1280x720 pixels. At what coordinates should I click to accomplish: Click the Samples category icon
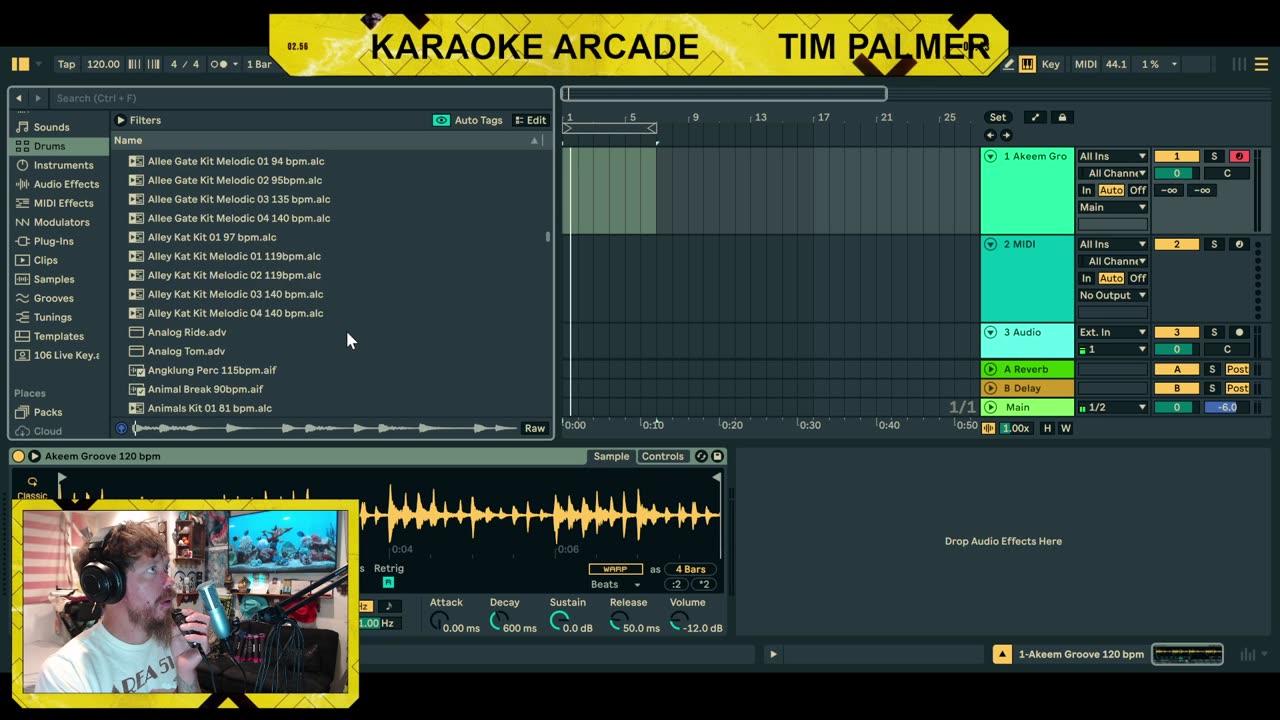click(x=23, y=279)
